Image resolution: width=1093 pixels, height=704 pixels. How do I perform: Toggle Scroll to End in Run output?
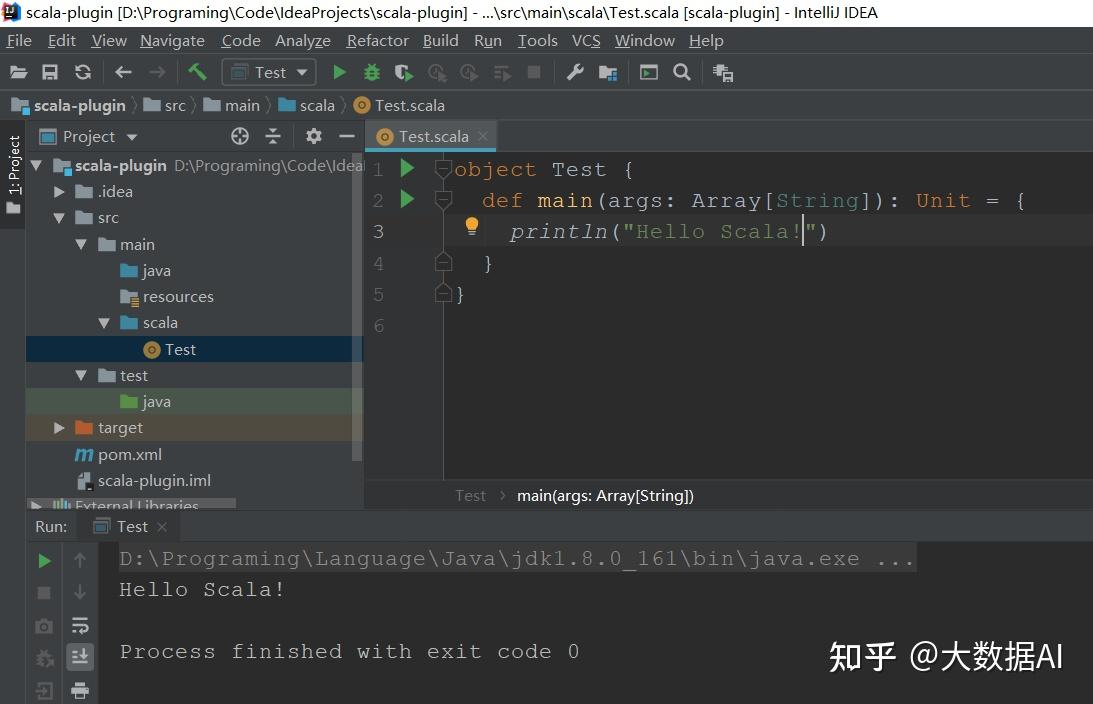pyautogui.click(x=80, y=657)
